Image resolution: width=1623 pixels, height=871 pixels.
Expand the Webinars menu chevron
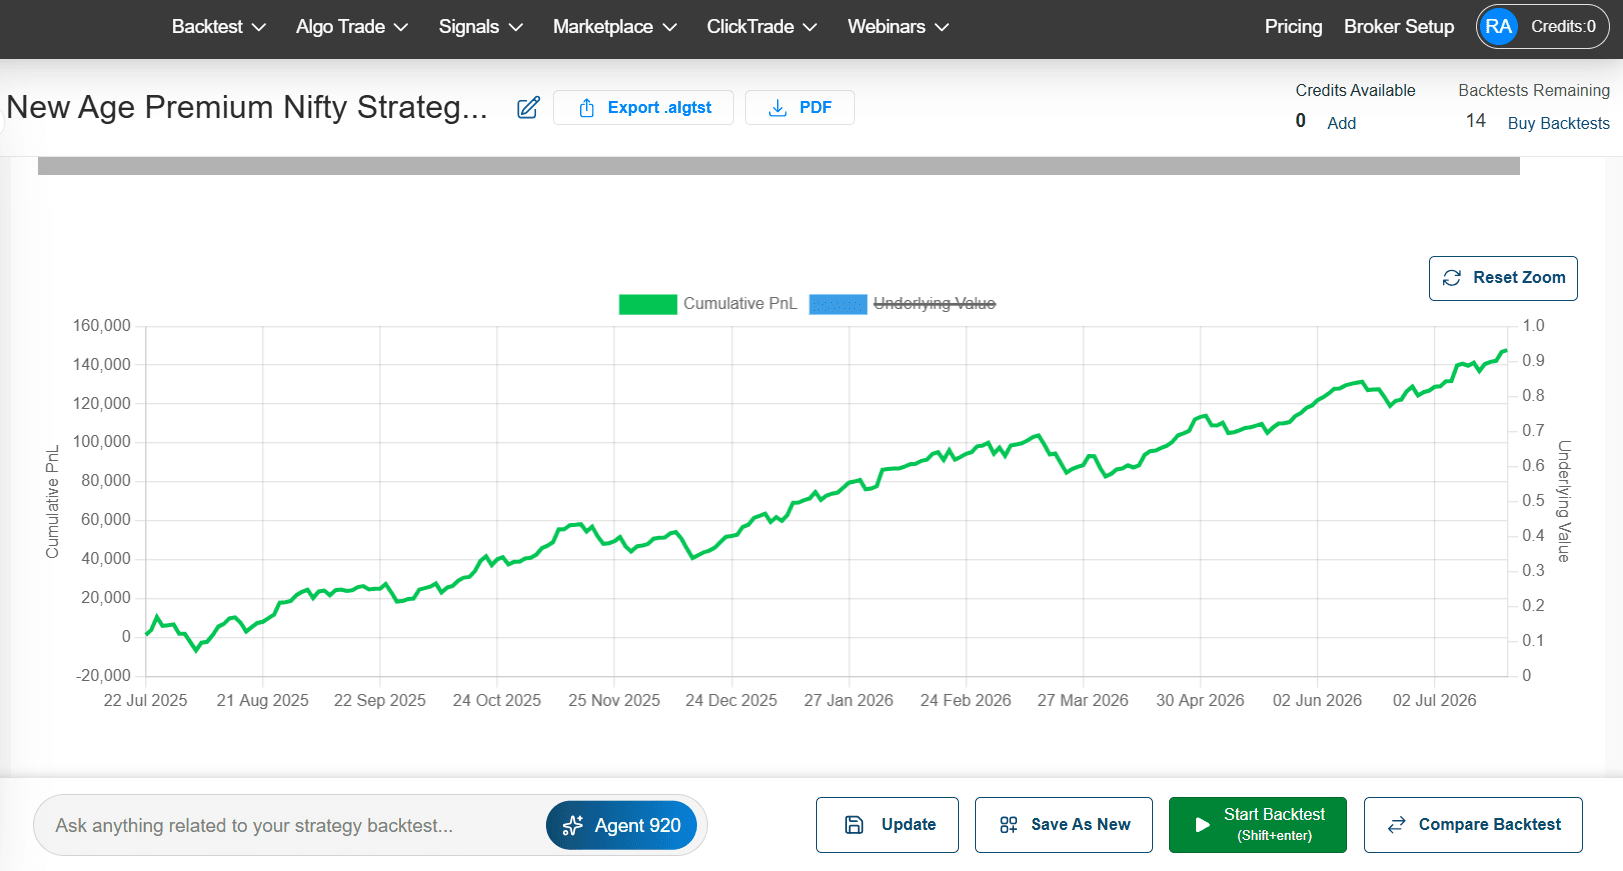[x=942, y=28]
